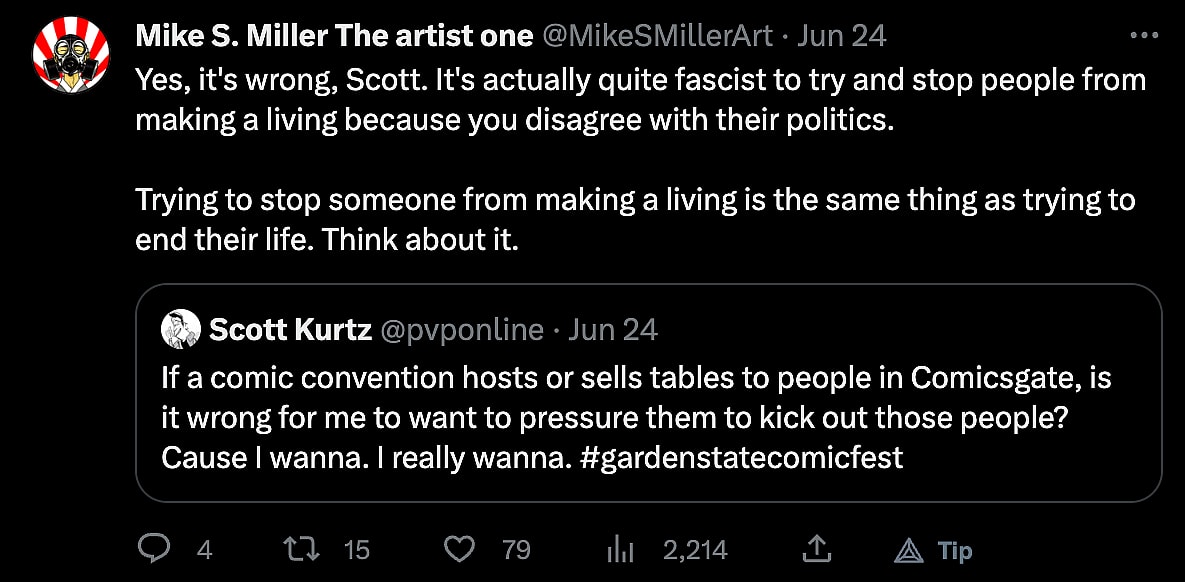1185x582 pixels.
Task: Click the share upload arrow icon
Action: [x=817, y=548]
